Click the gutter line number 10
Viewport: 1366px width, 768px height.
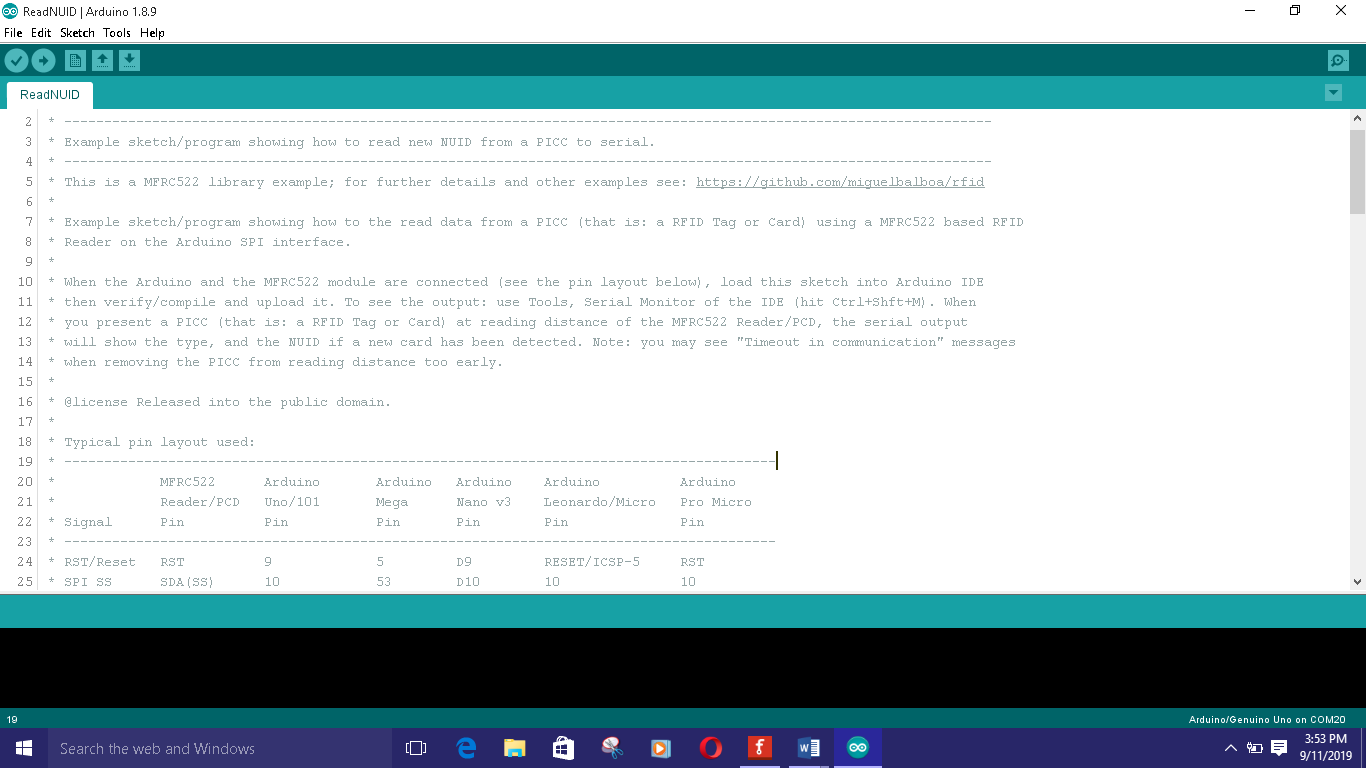[25, 282]
